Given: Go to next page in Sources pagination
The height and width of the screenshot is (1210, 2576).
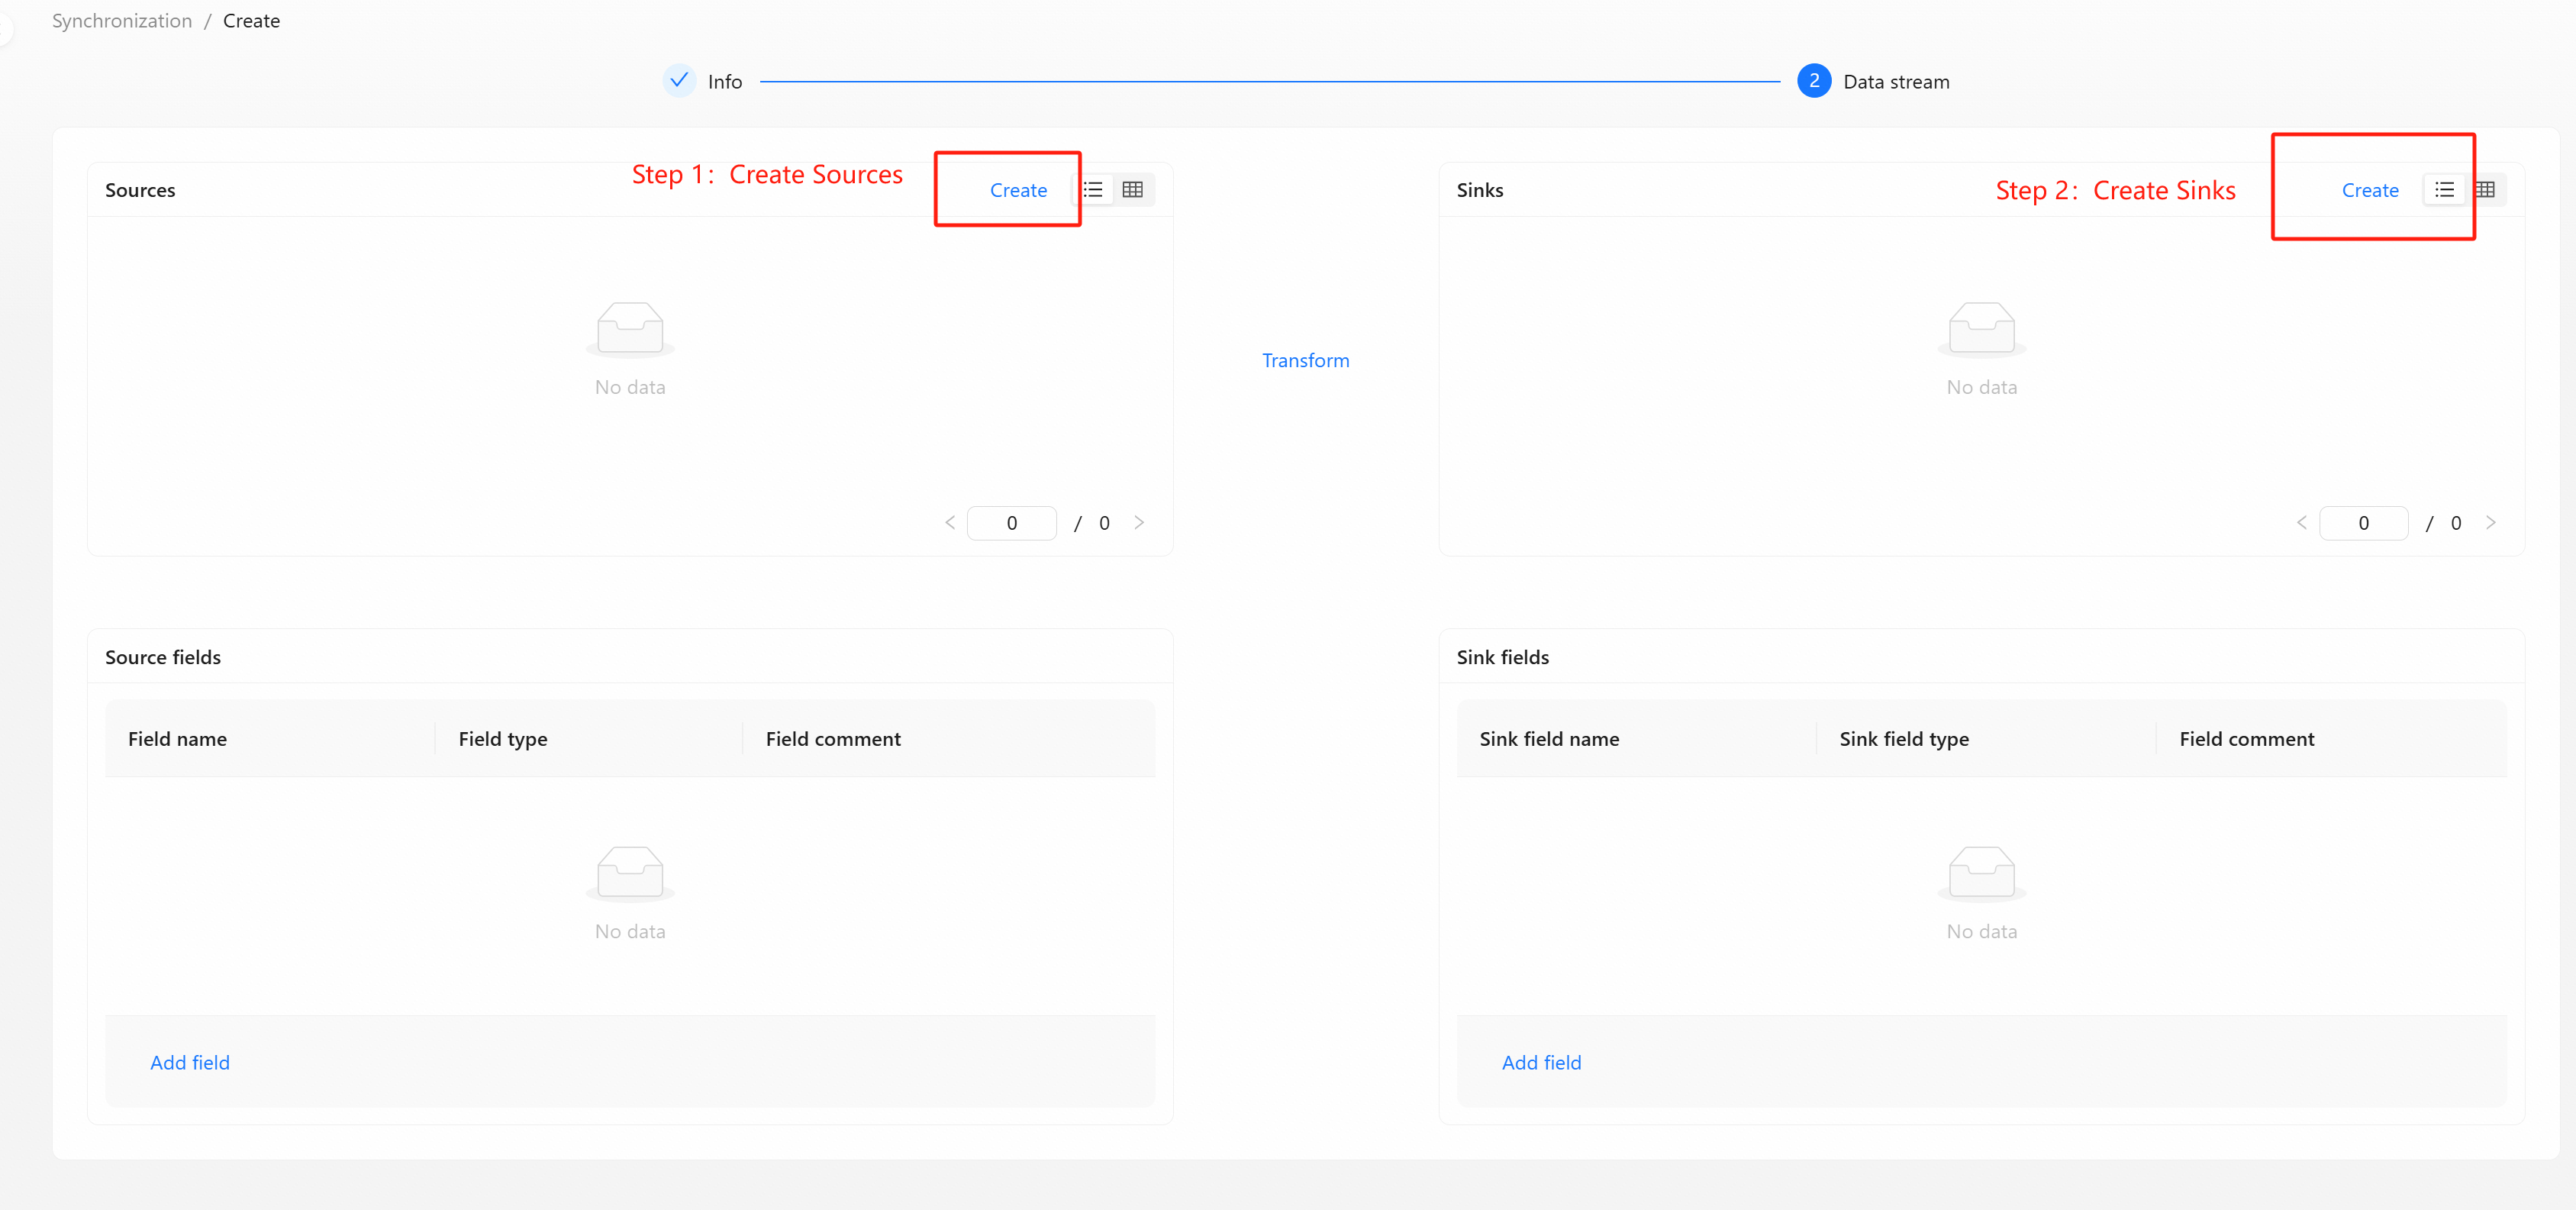Looking at the screenshot, I should click(x=1138, y=522).
